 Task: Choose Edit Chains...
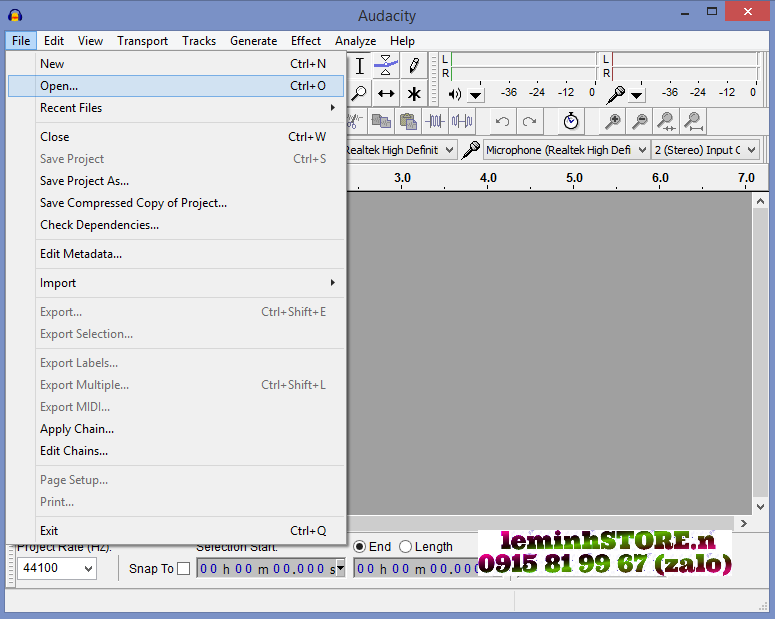point(176,451)
